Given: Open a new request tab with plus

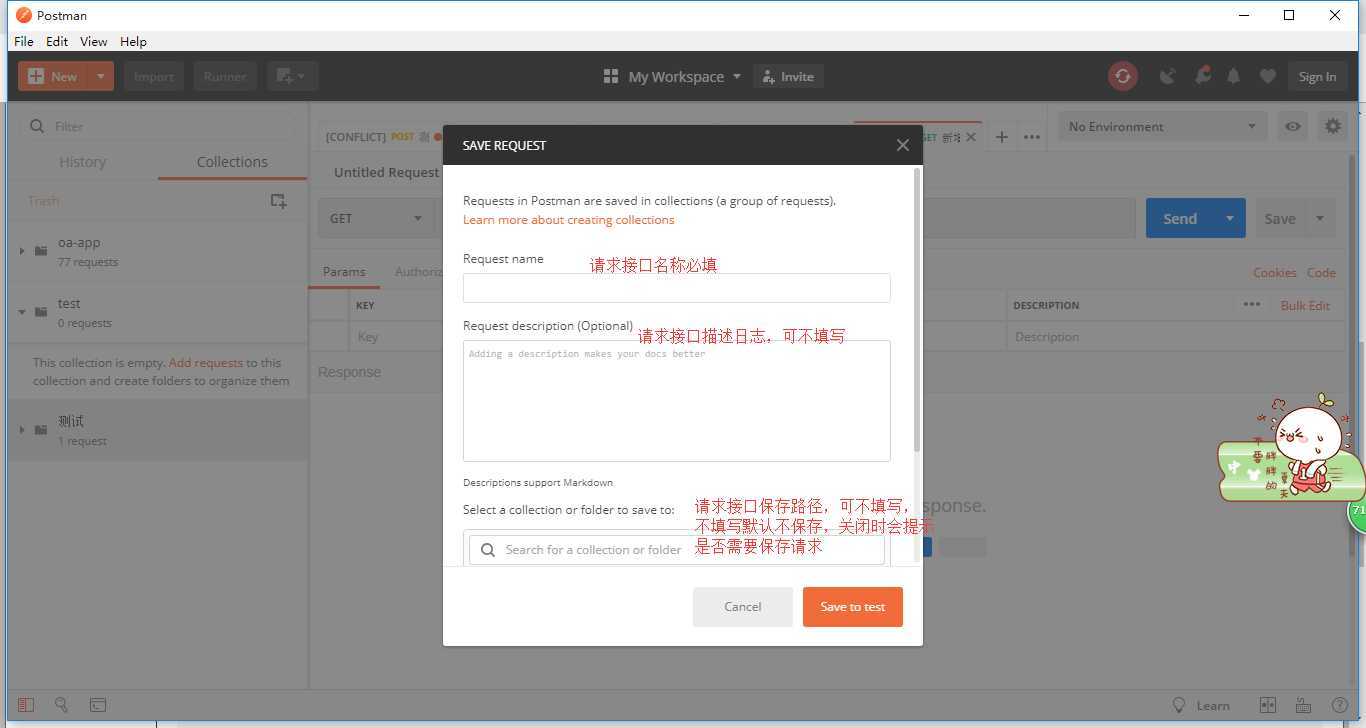Looking at the screenshot, I should click(x=1001, y=137).
